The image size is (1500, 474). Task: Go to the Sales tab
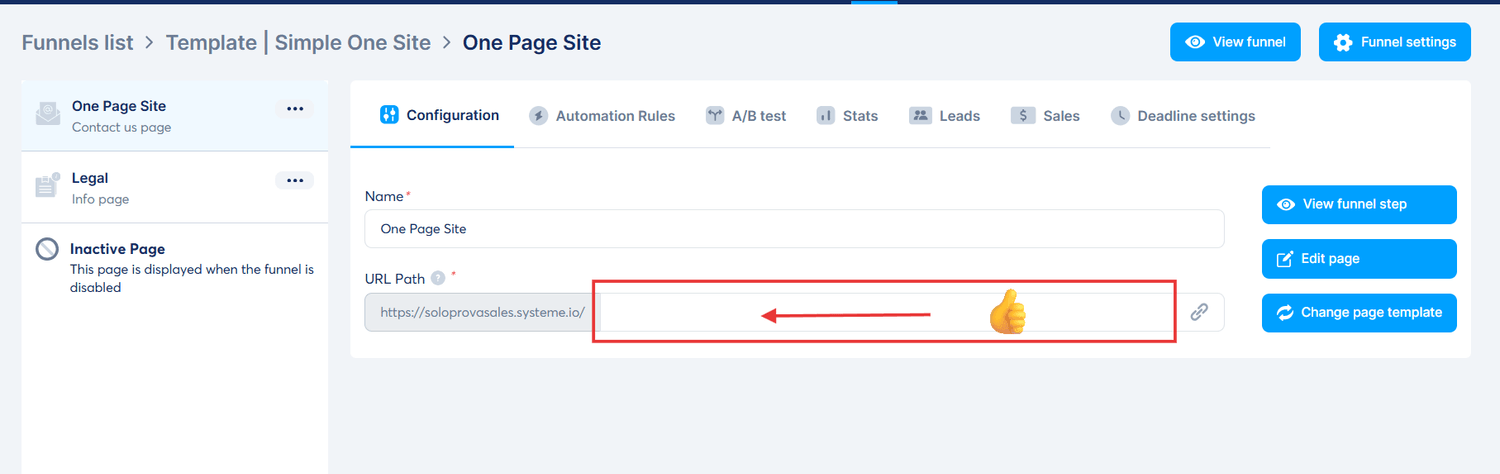1046,116
